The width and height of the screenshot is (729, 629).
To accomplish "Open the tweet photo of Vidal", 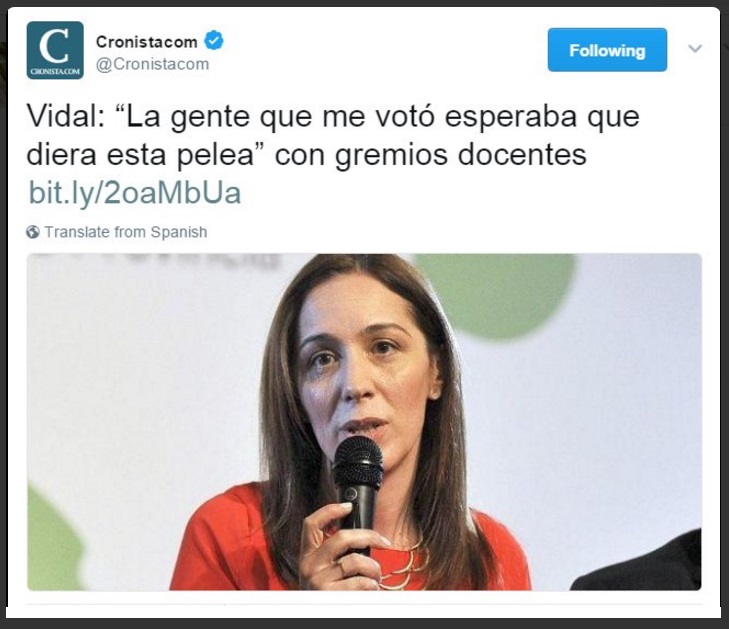I will click(x=364, y=422).
